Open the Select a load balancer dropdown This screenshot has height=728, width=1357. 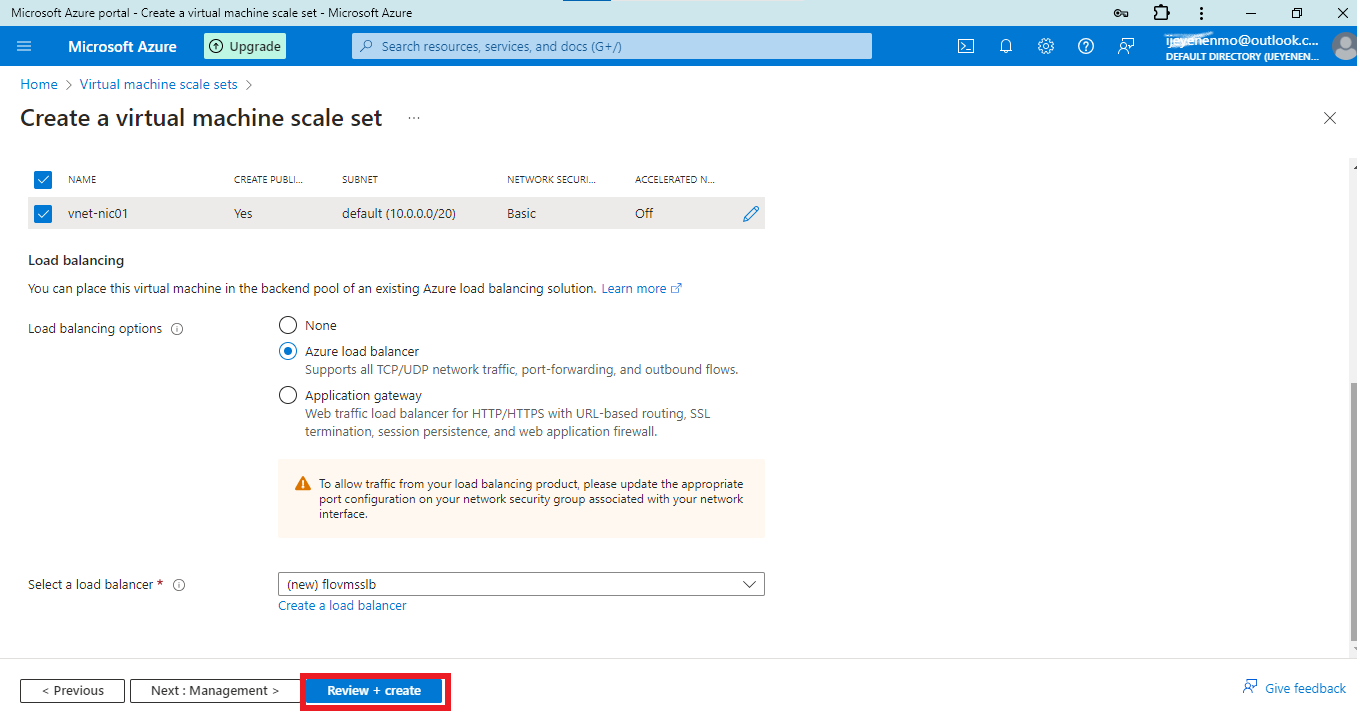click(521, 584)
